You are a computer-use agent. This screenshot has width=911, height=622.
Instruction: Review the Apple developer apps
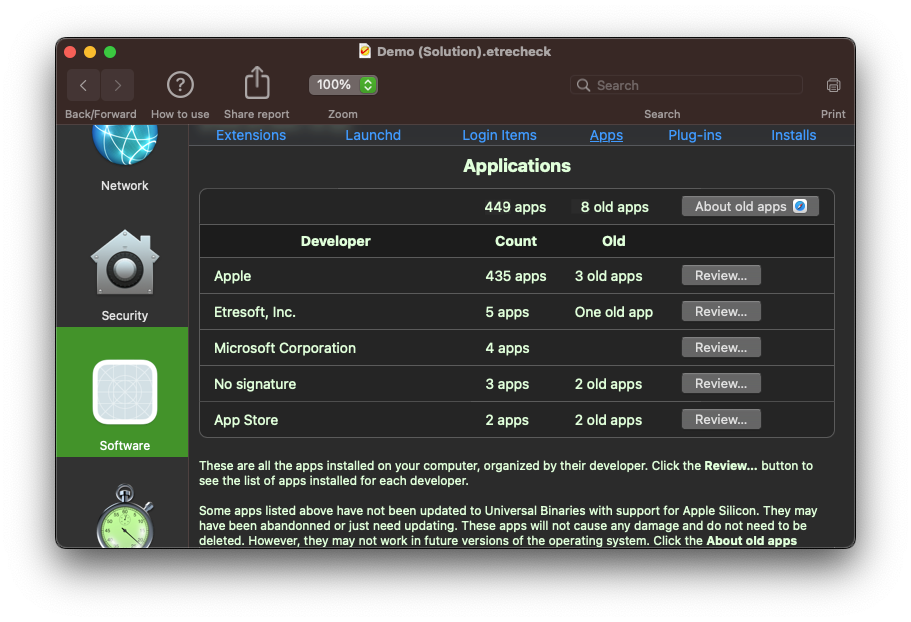[721, 275]
